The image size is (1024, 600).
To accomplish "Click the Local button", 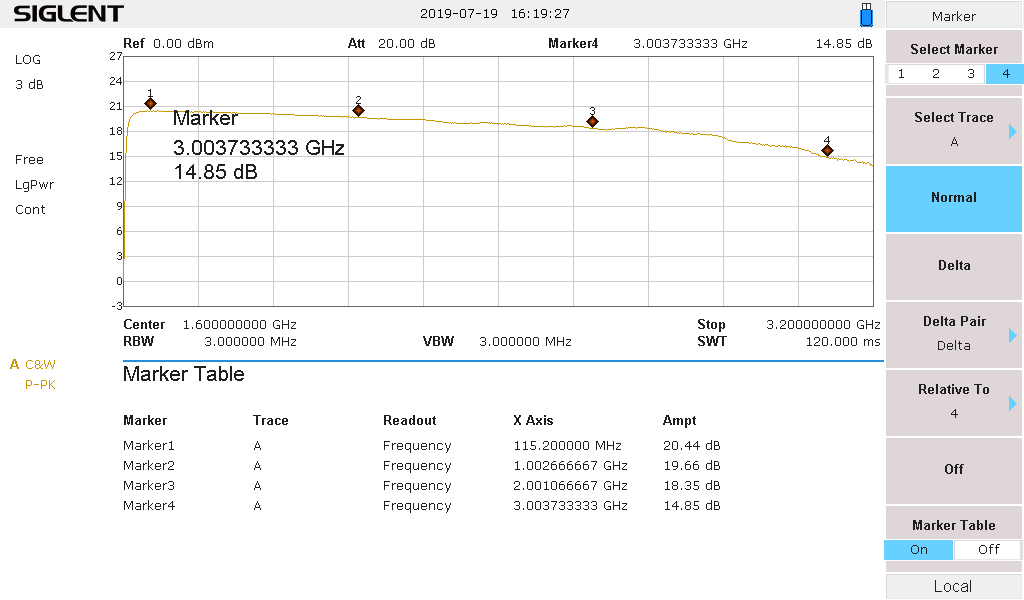I will click(953, 586).
